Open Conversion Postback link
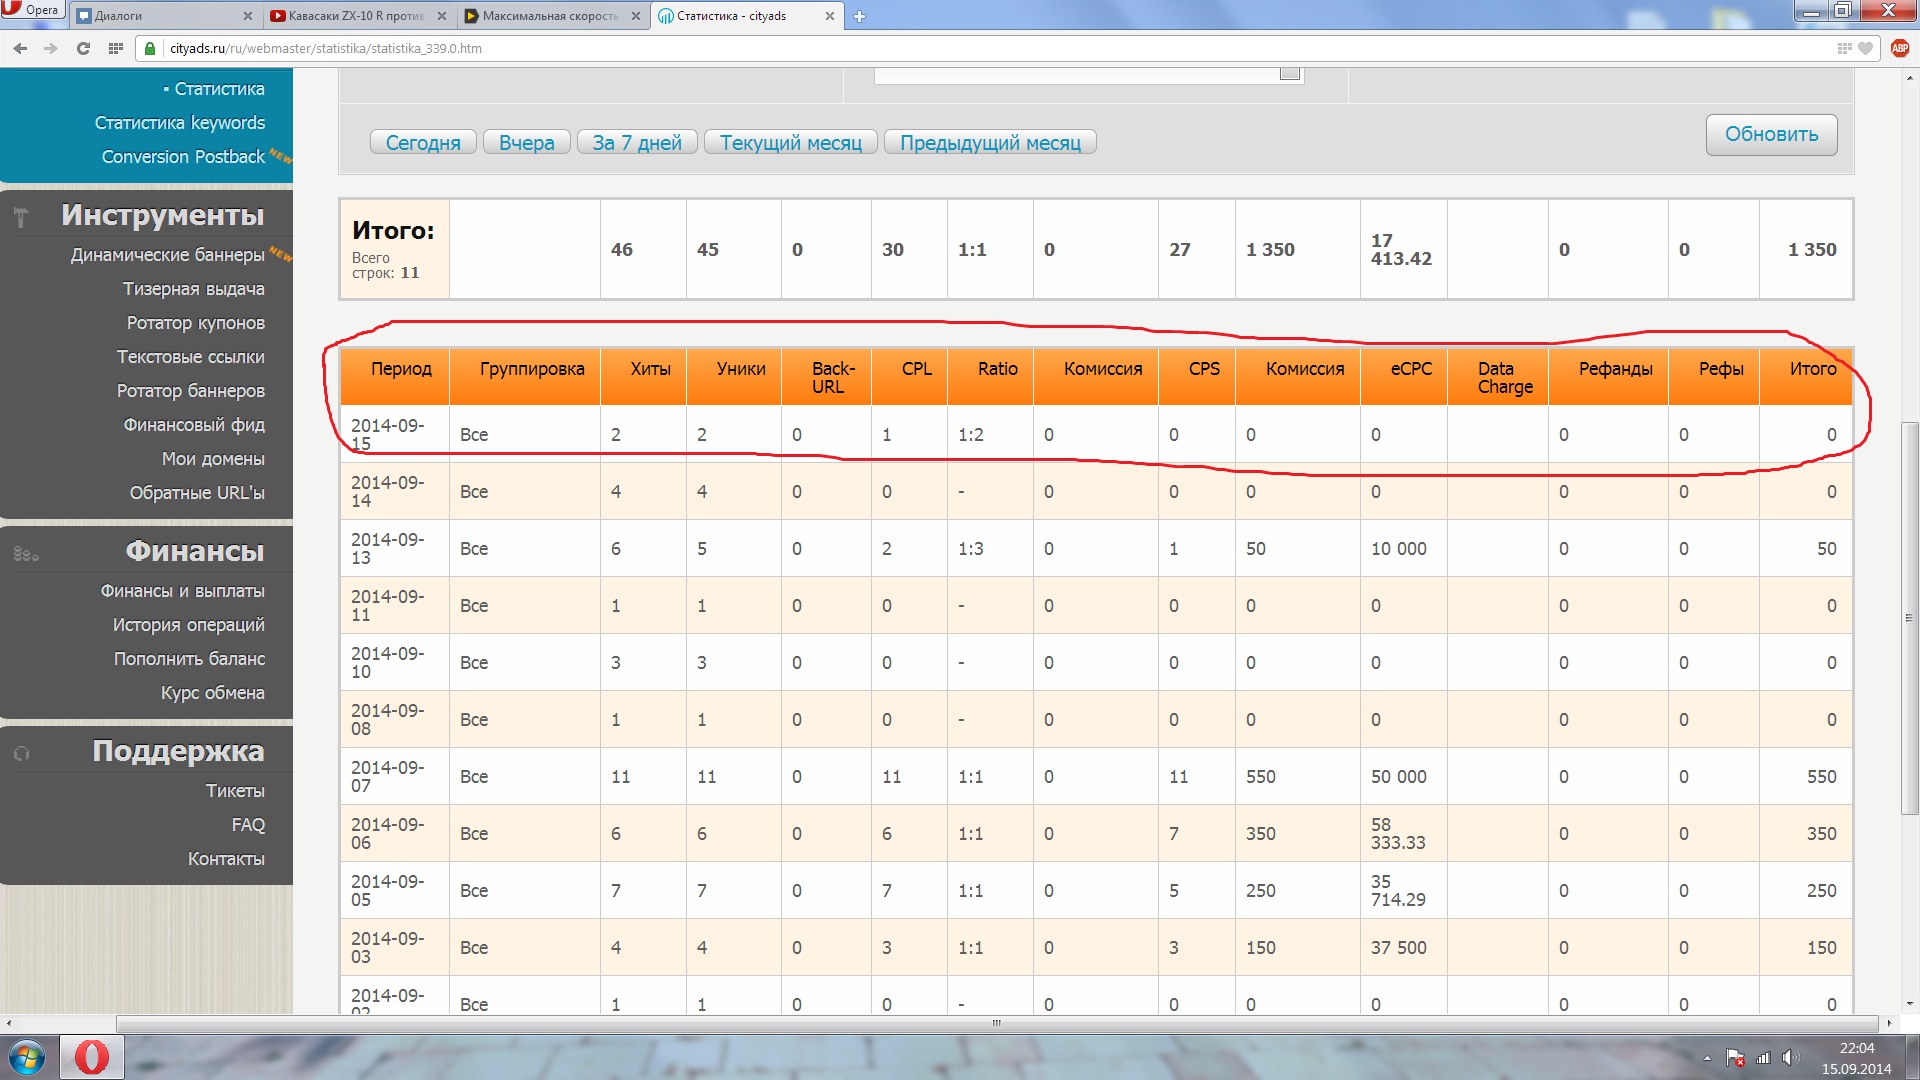Screen dimensions: 1920x1080 click(x=183, y=156)
